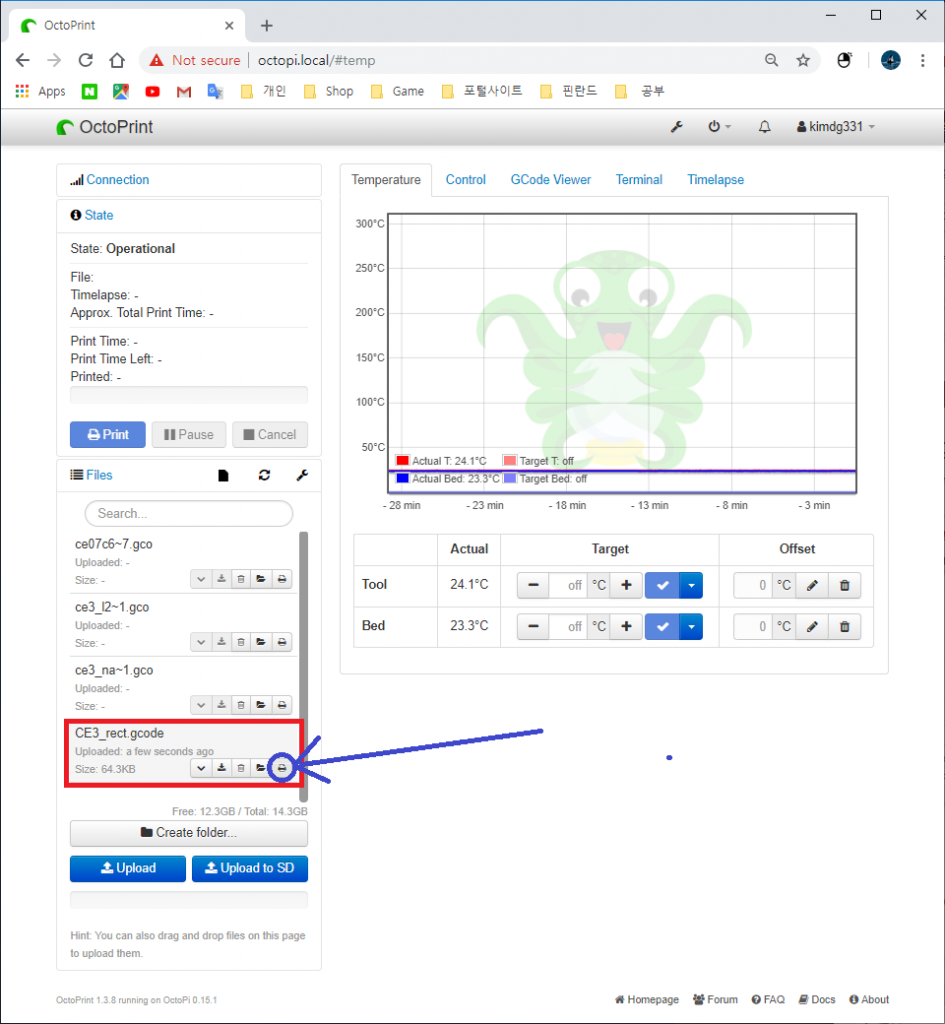Download ce07c6~7.gco file
945x1024 pixels.
pos(221,579)
